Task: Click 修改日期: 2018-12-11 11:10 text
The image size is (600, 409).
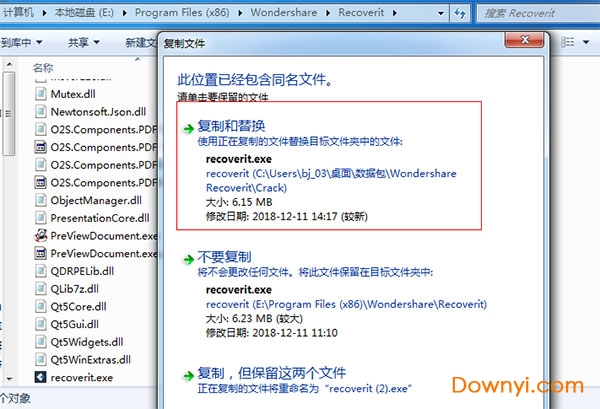Action: (x=272, y=332)
